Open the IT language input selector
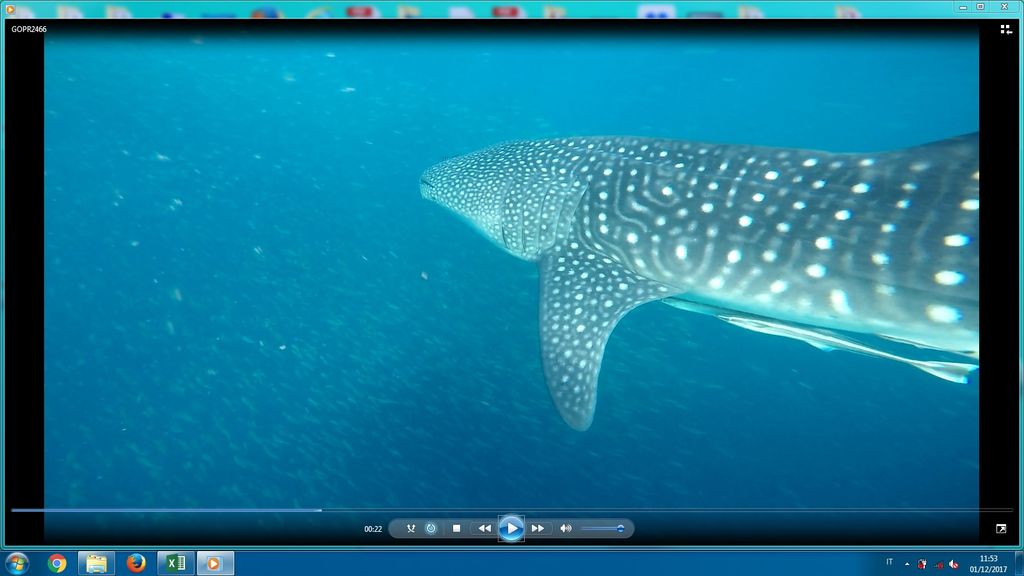This screenshot has width=1024, height=576. pyautogui.click(x=889, y=562)
